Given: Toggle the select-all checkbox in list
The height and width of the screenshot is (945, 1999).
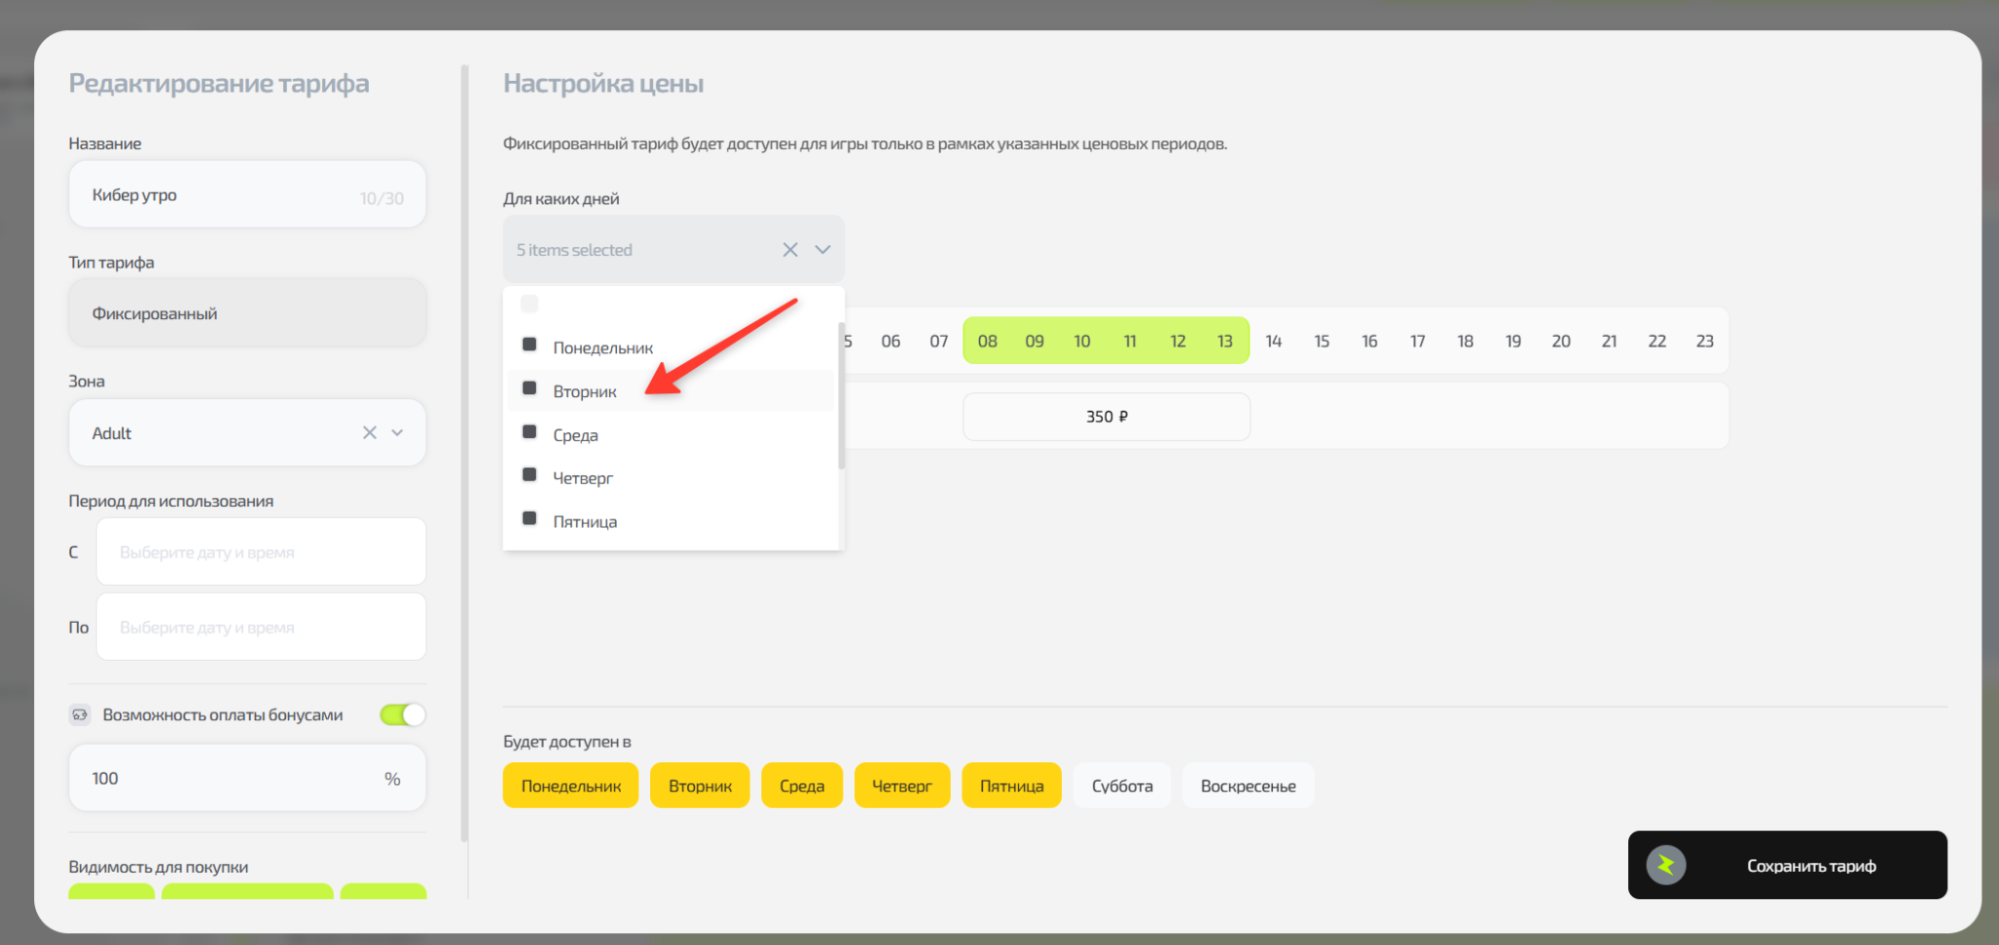Looking at the screenshot, I should click(530, 304).
